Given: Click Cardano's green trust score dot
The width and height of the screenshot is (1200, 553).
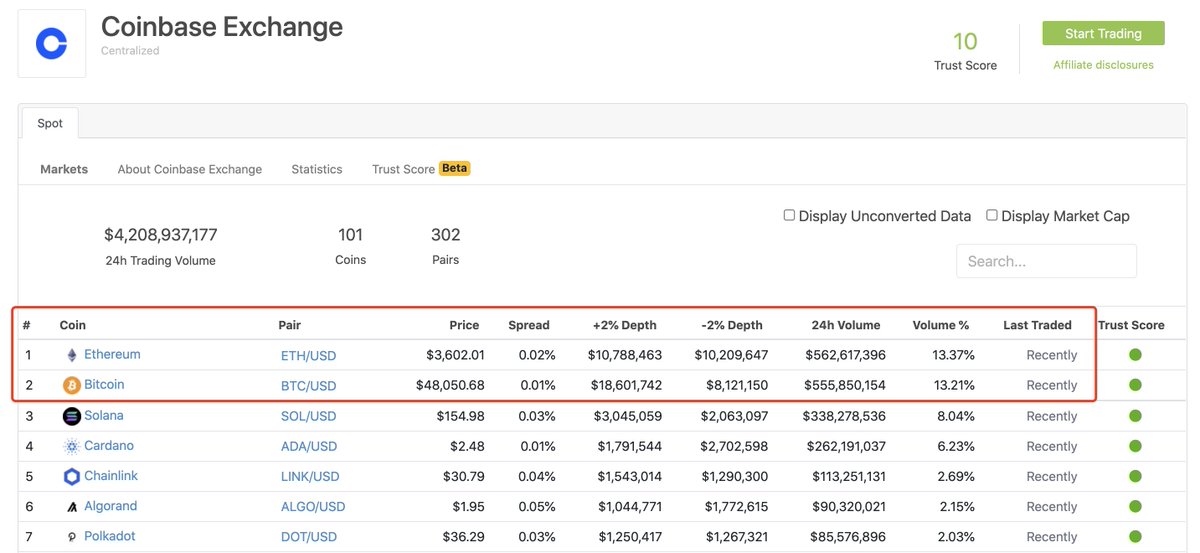Looking at the screenshot, I should pos(1134,446).
